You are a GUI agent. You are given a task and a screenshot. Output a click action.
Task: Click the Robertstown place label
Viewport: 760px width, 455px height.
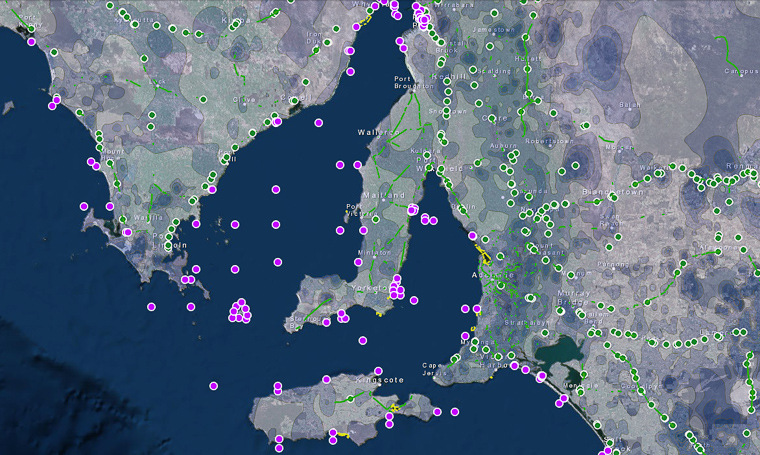pos(550,141)
